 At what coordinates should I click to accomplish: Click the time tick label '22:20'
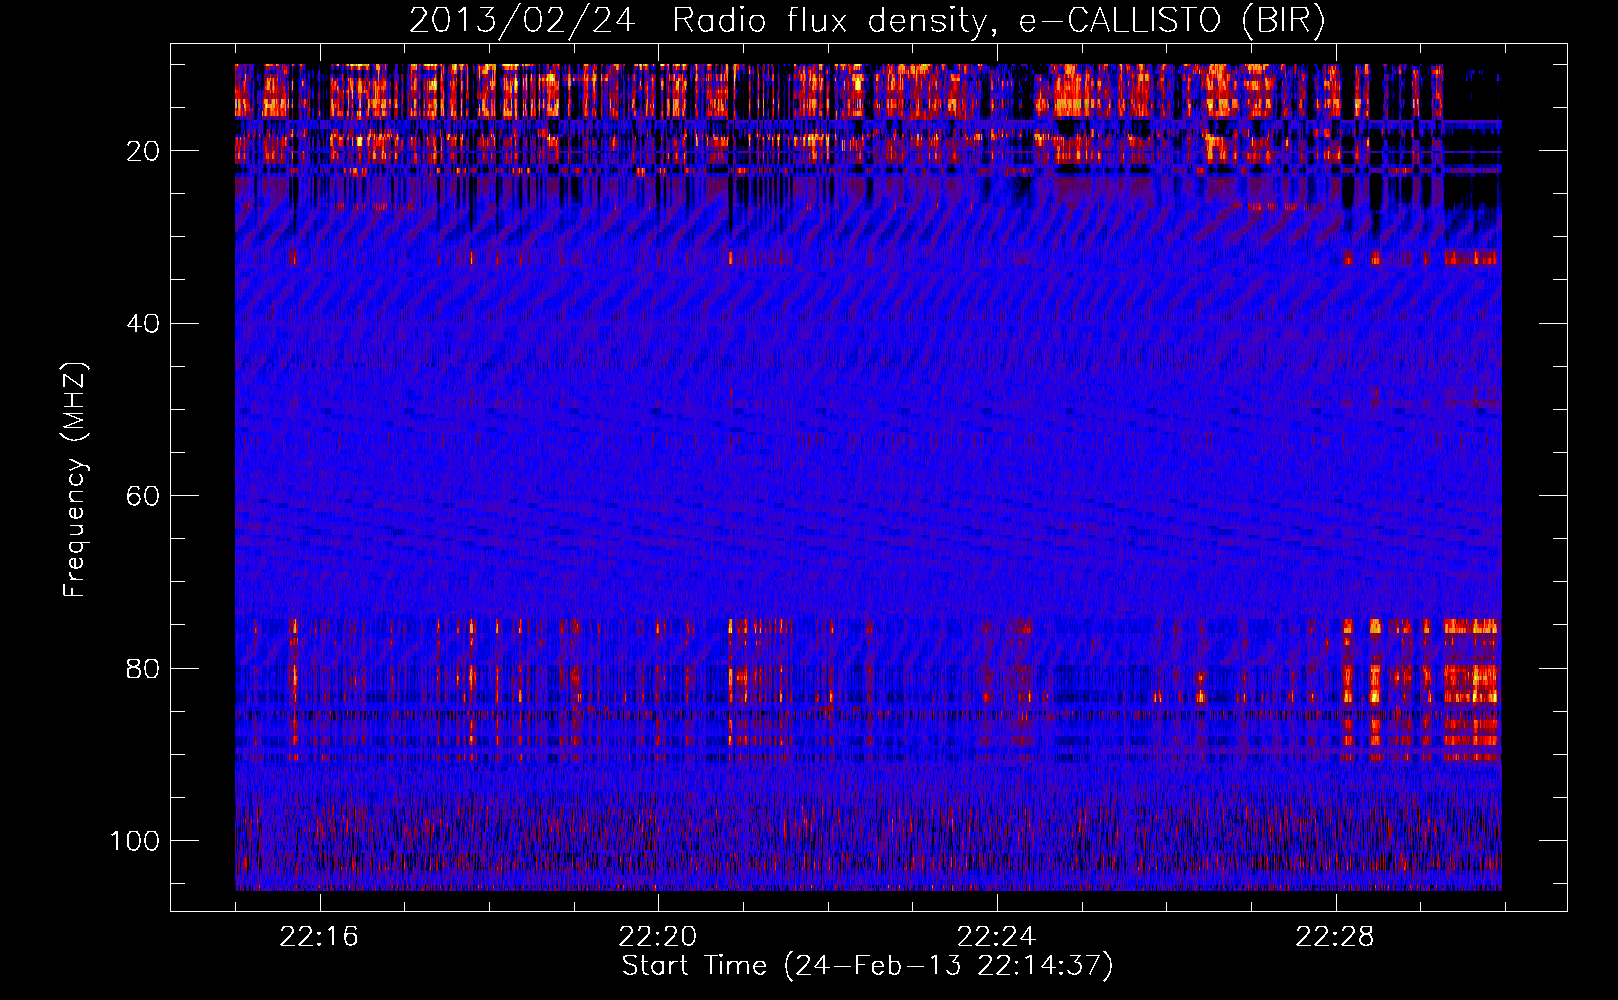pos(657,937)
